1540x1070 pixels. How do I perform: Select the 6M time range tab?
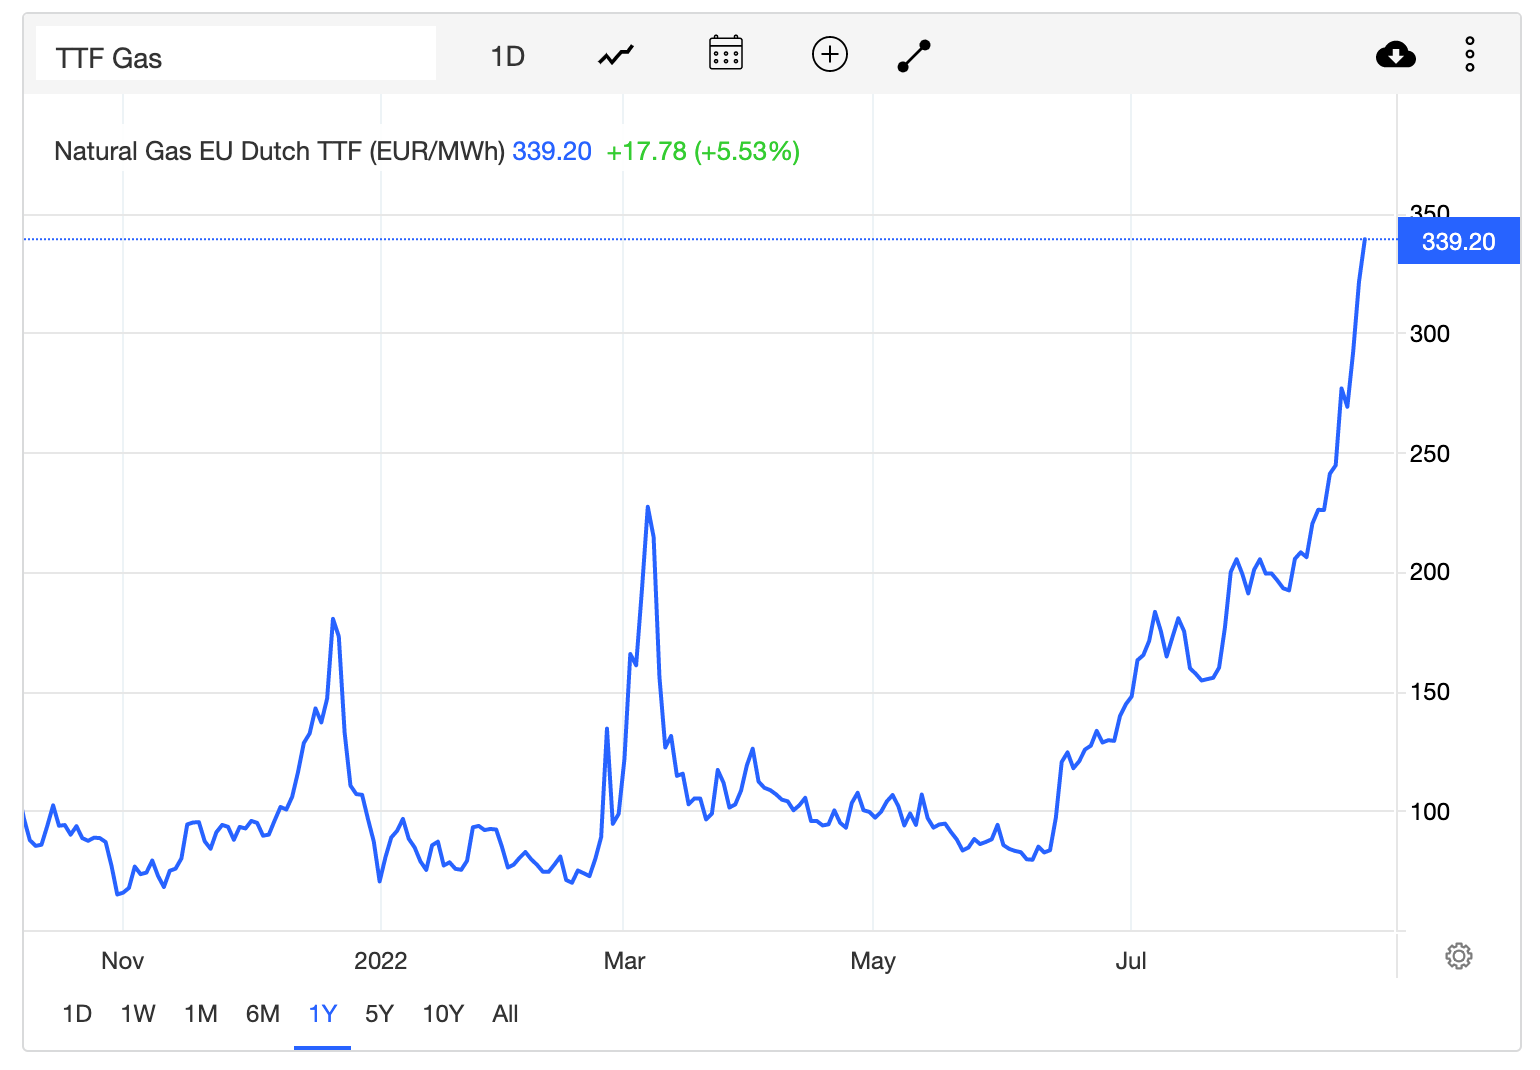[x=263, y=1014]
